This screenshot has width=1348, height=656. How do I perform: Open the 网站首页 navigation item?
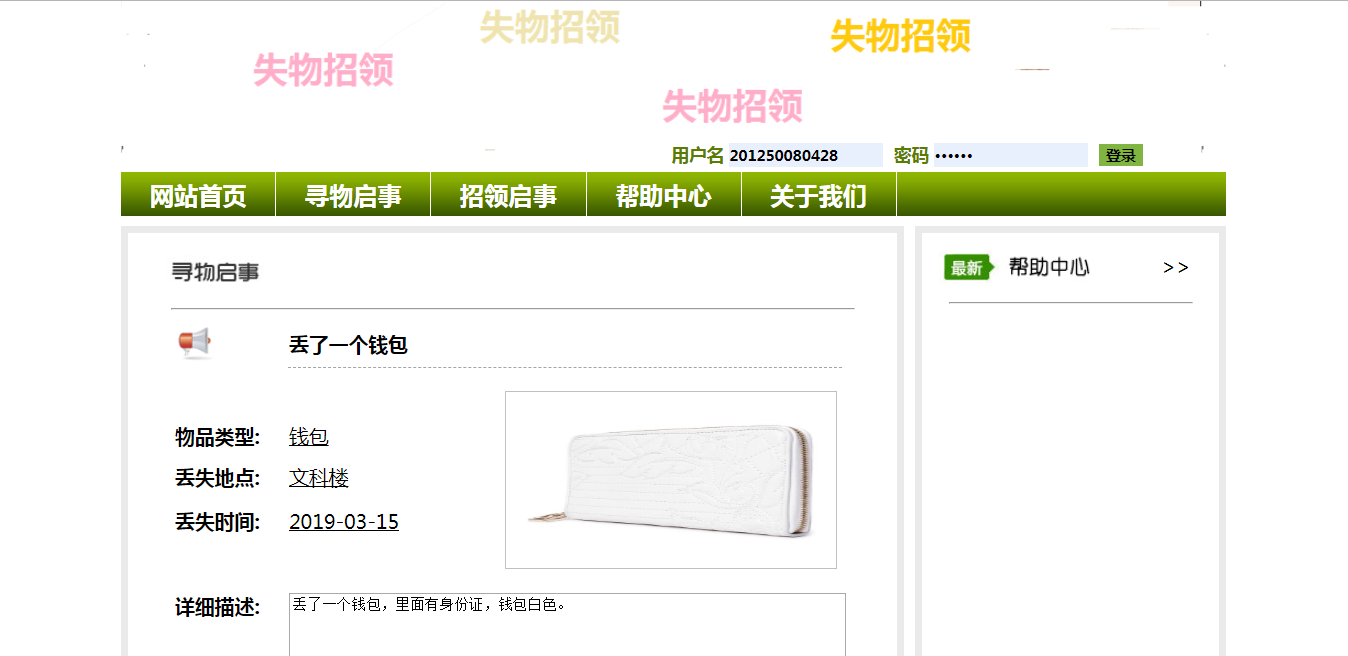pos(198,195)
